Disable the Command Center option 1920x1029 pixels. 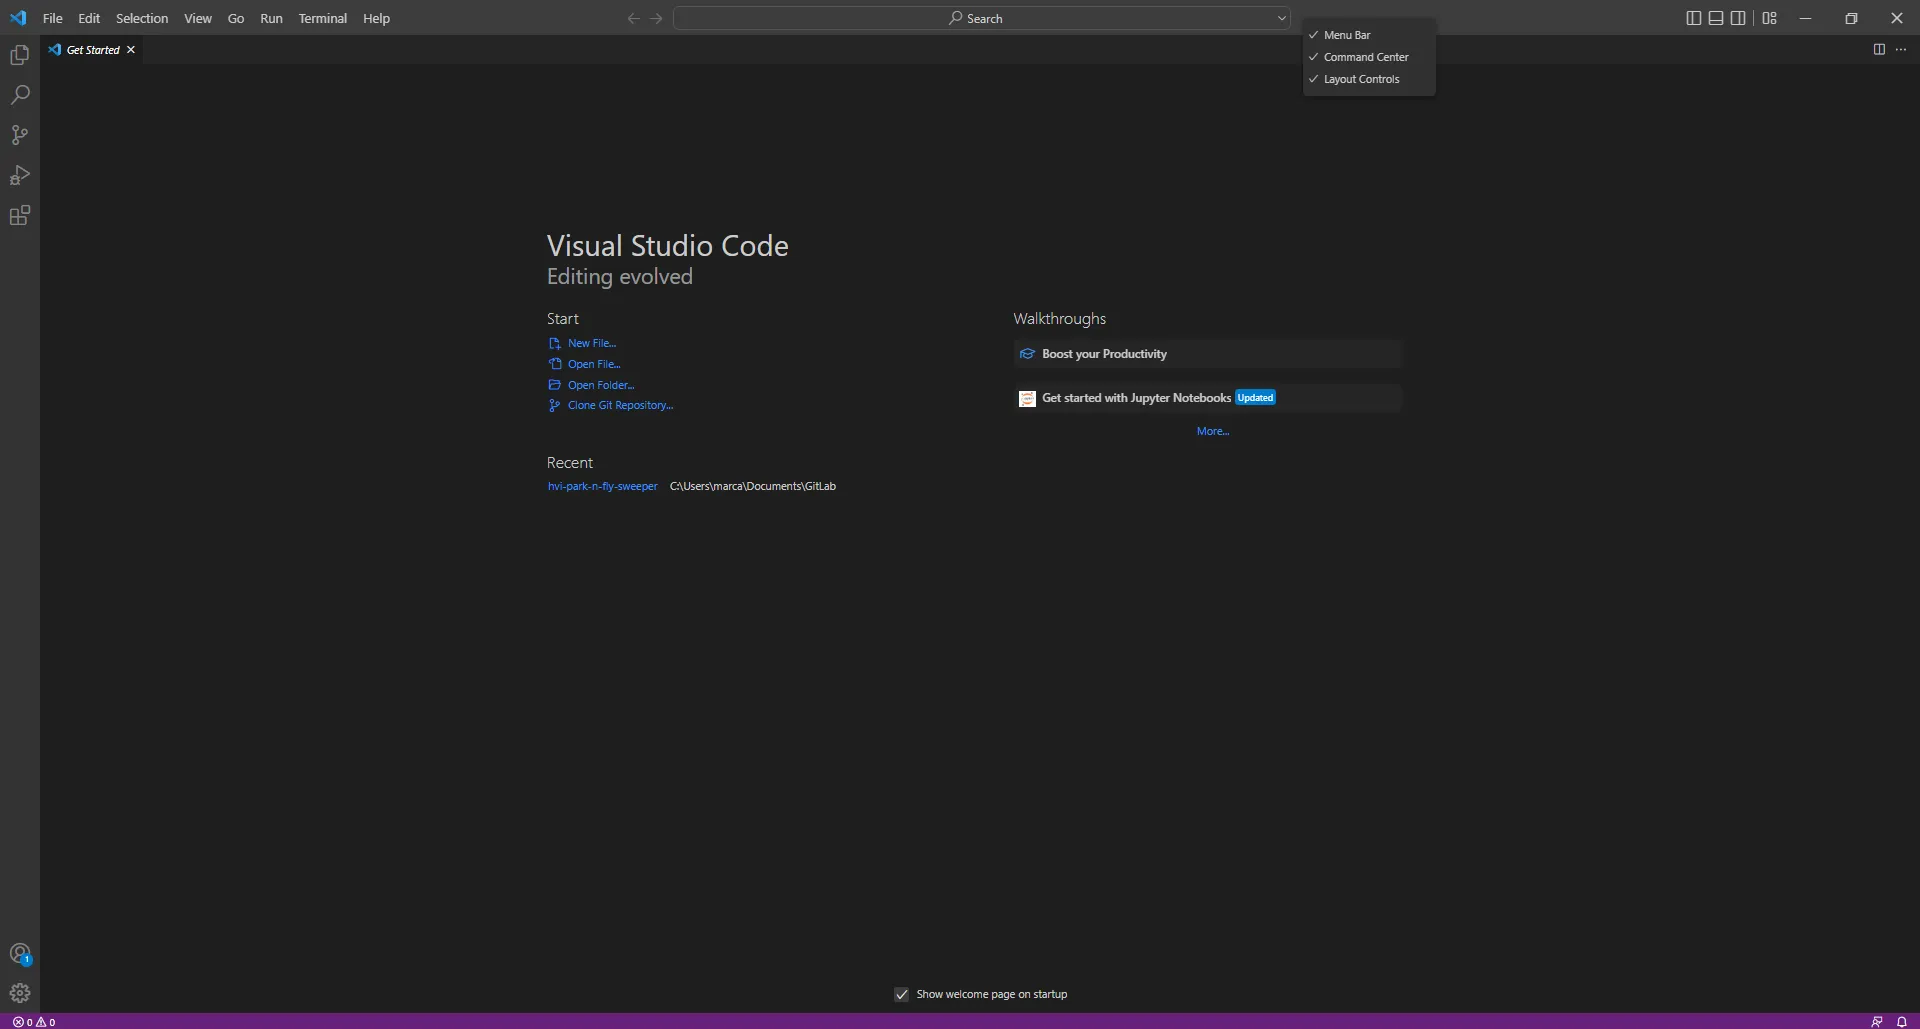coord(1365,57)
